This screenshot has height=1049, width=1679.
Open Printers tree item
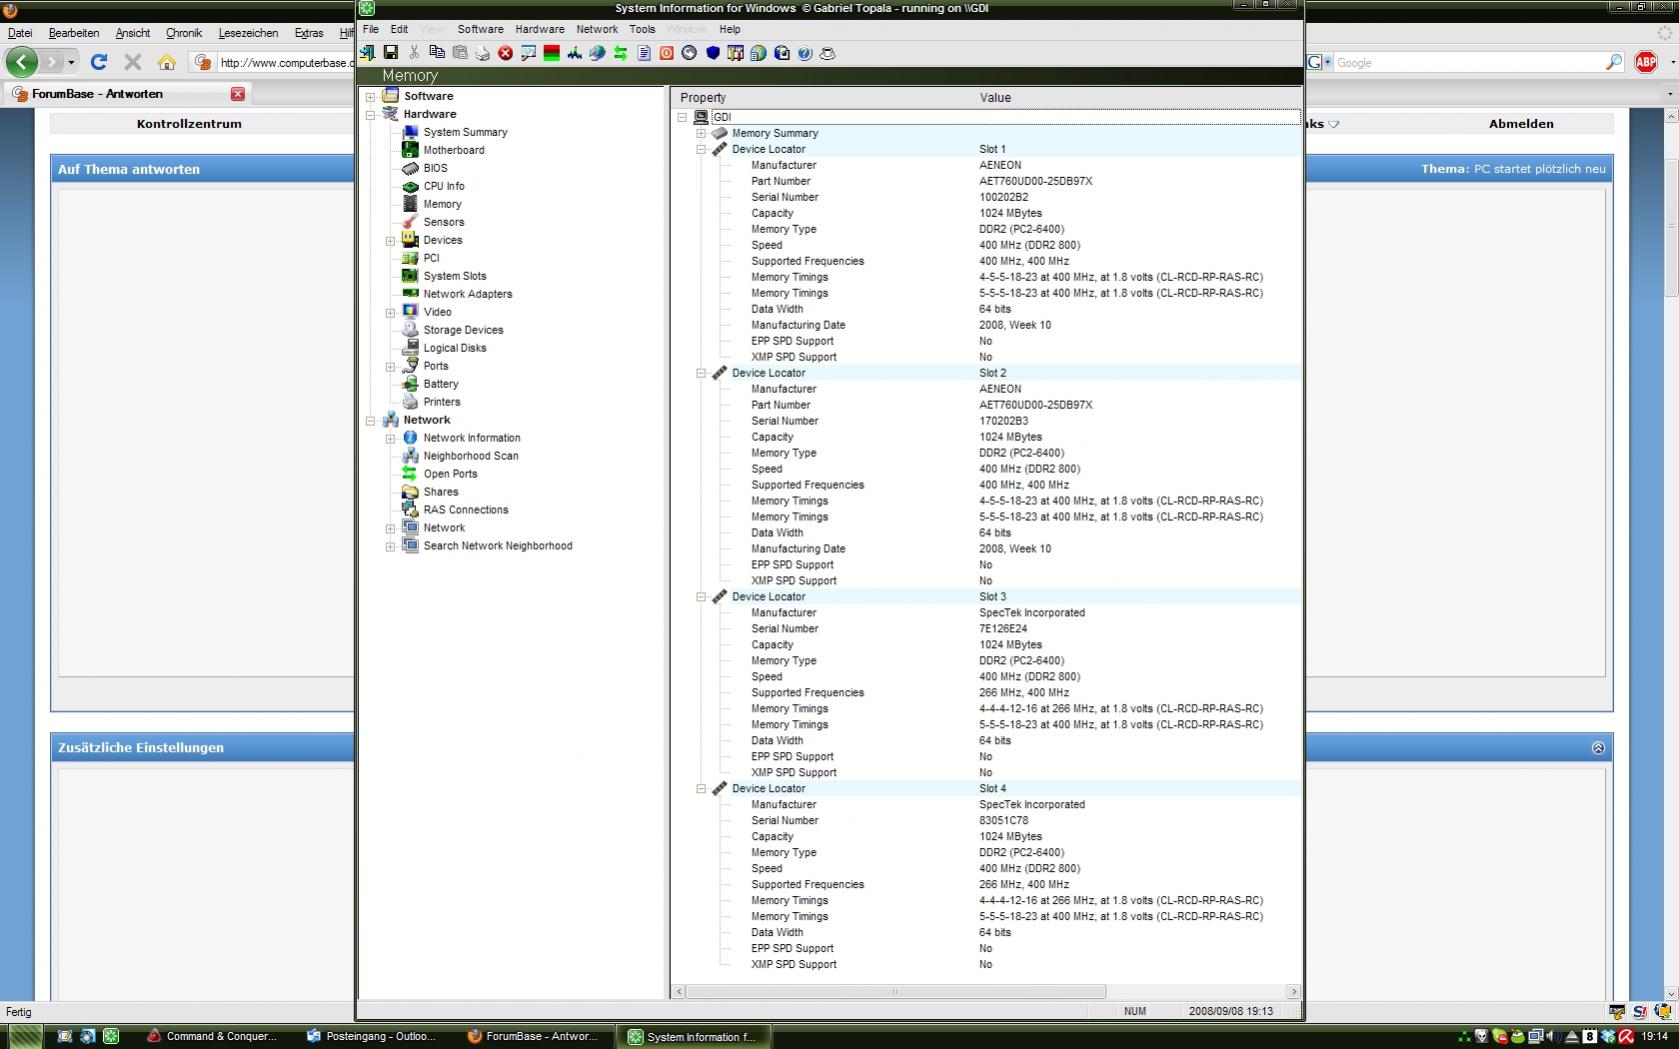point(441,402)
